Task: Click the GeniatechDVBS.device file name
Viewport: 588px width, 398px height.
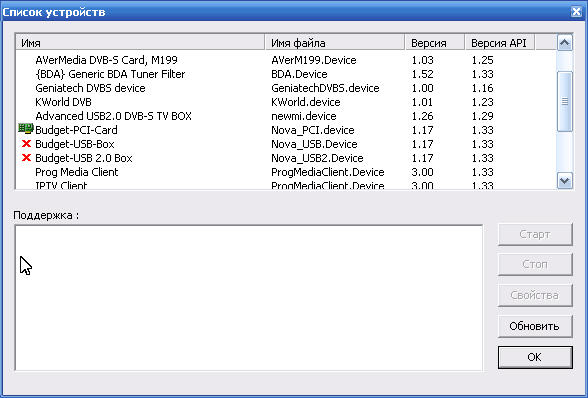Action: point(325,88)
